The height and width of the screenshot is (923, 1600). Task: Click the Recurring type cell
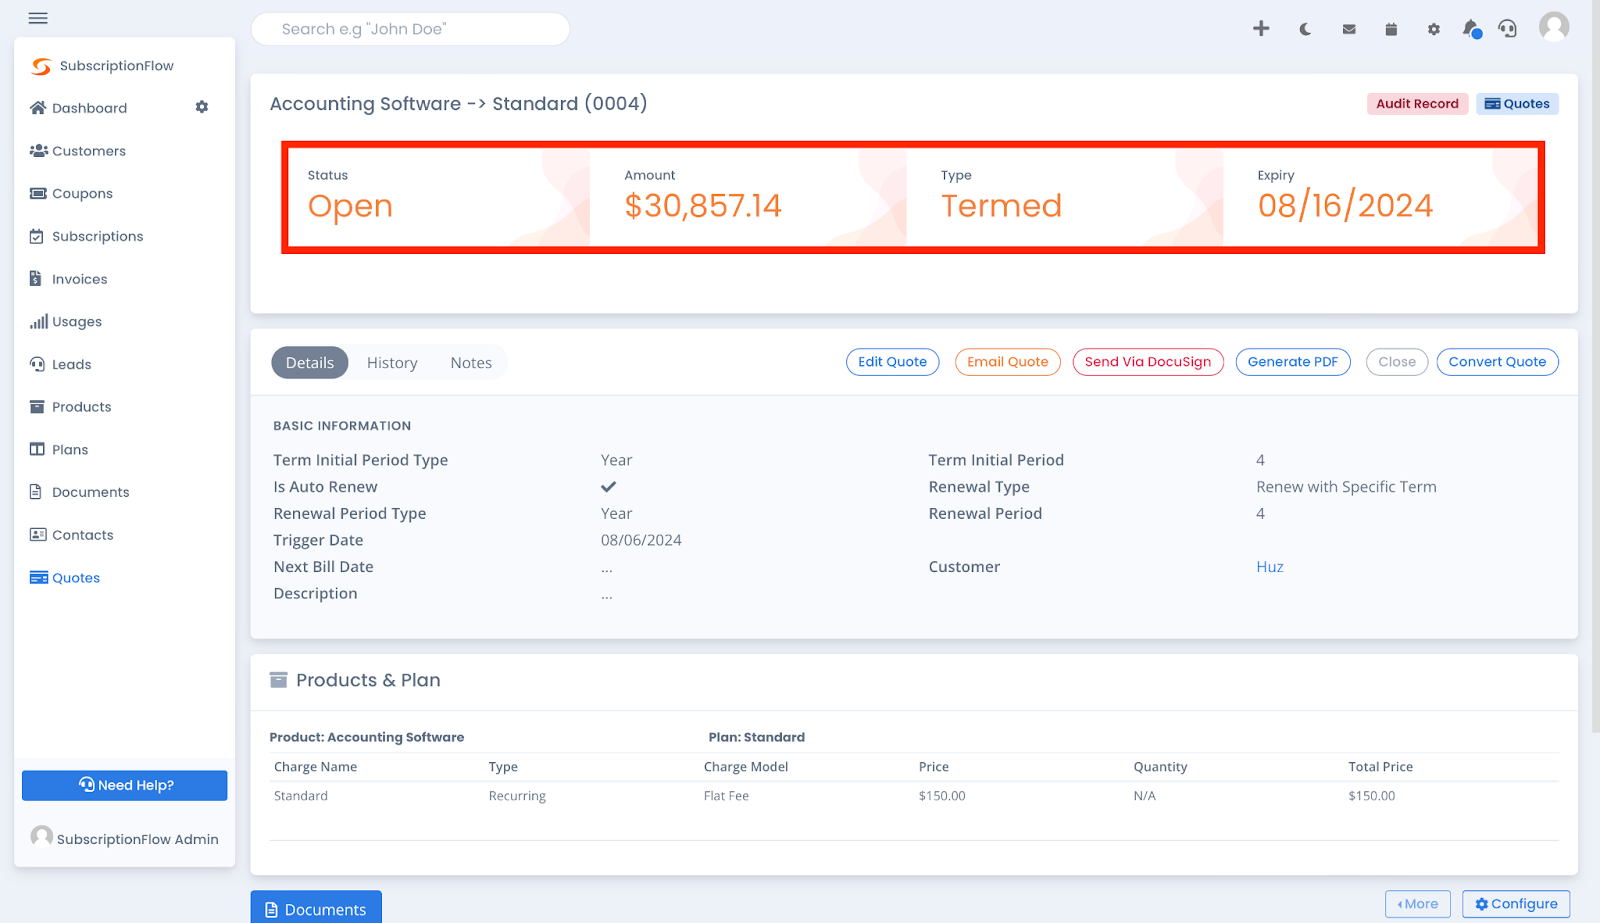coord(517,796)
